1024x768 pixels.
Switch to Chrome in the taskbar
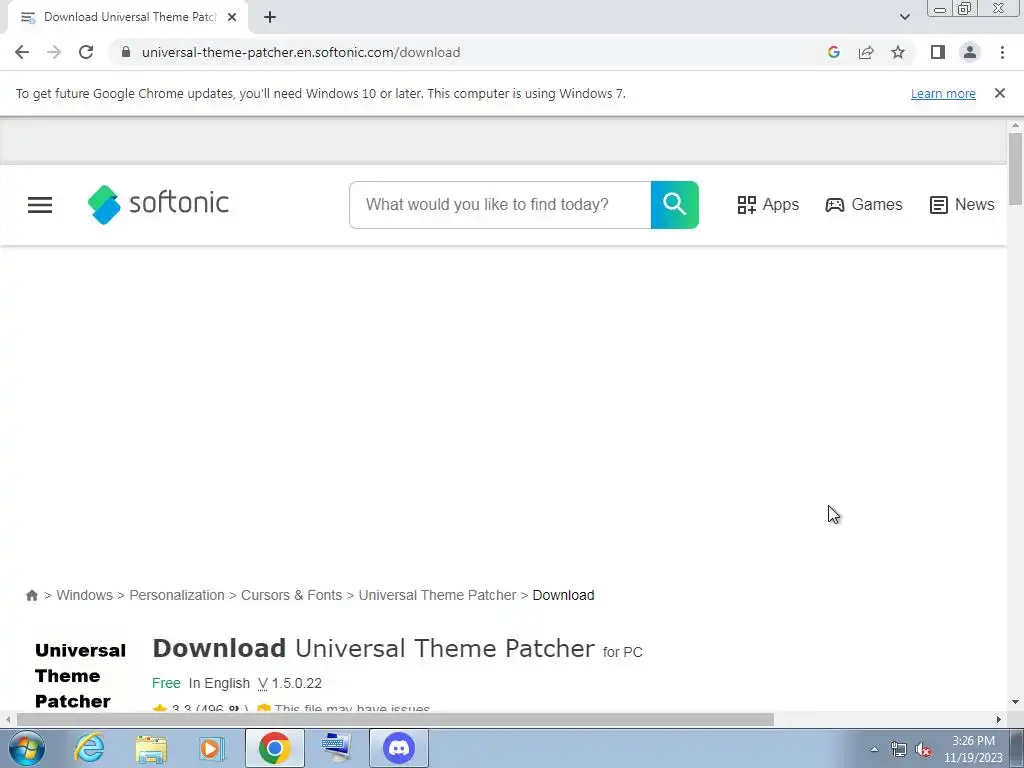tap(274, 748)
